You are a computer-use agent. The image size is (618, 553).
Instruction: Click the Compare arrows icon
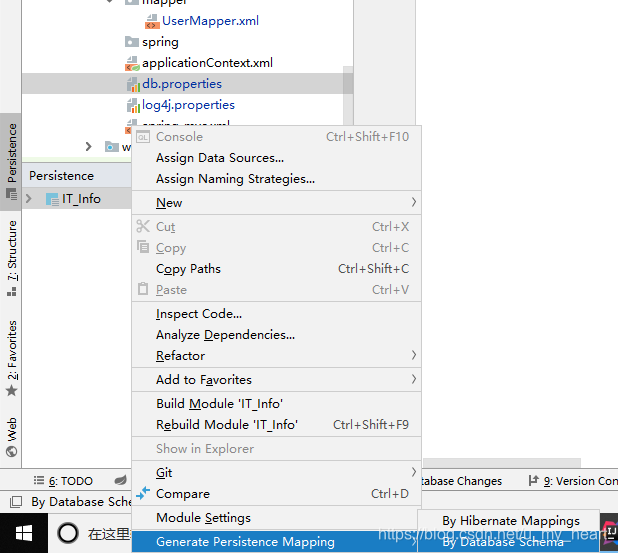pos(143,493)
